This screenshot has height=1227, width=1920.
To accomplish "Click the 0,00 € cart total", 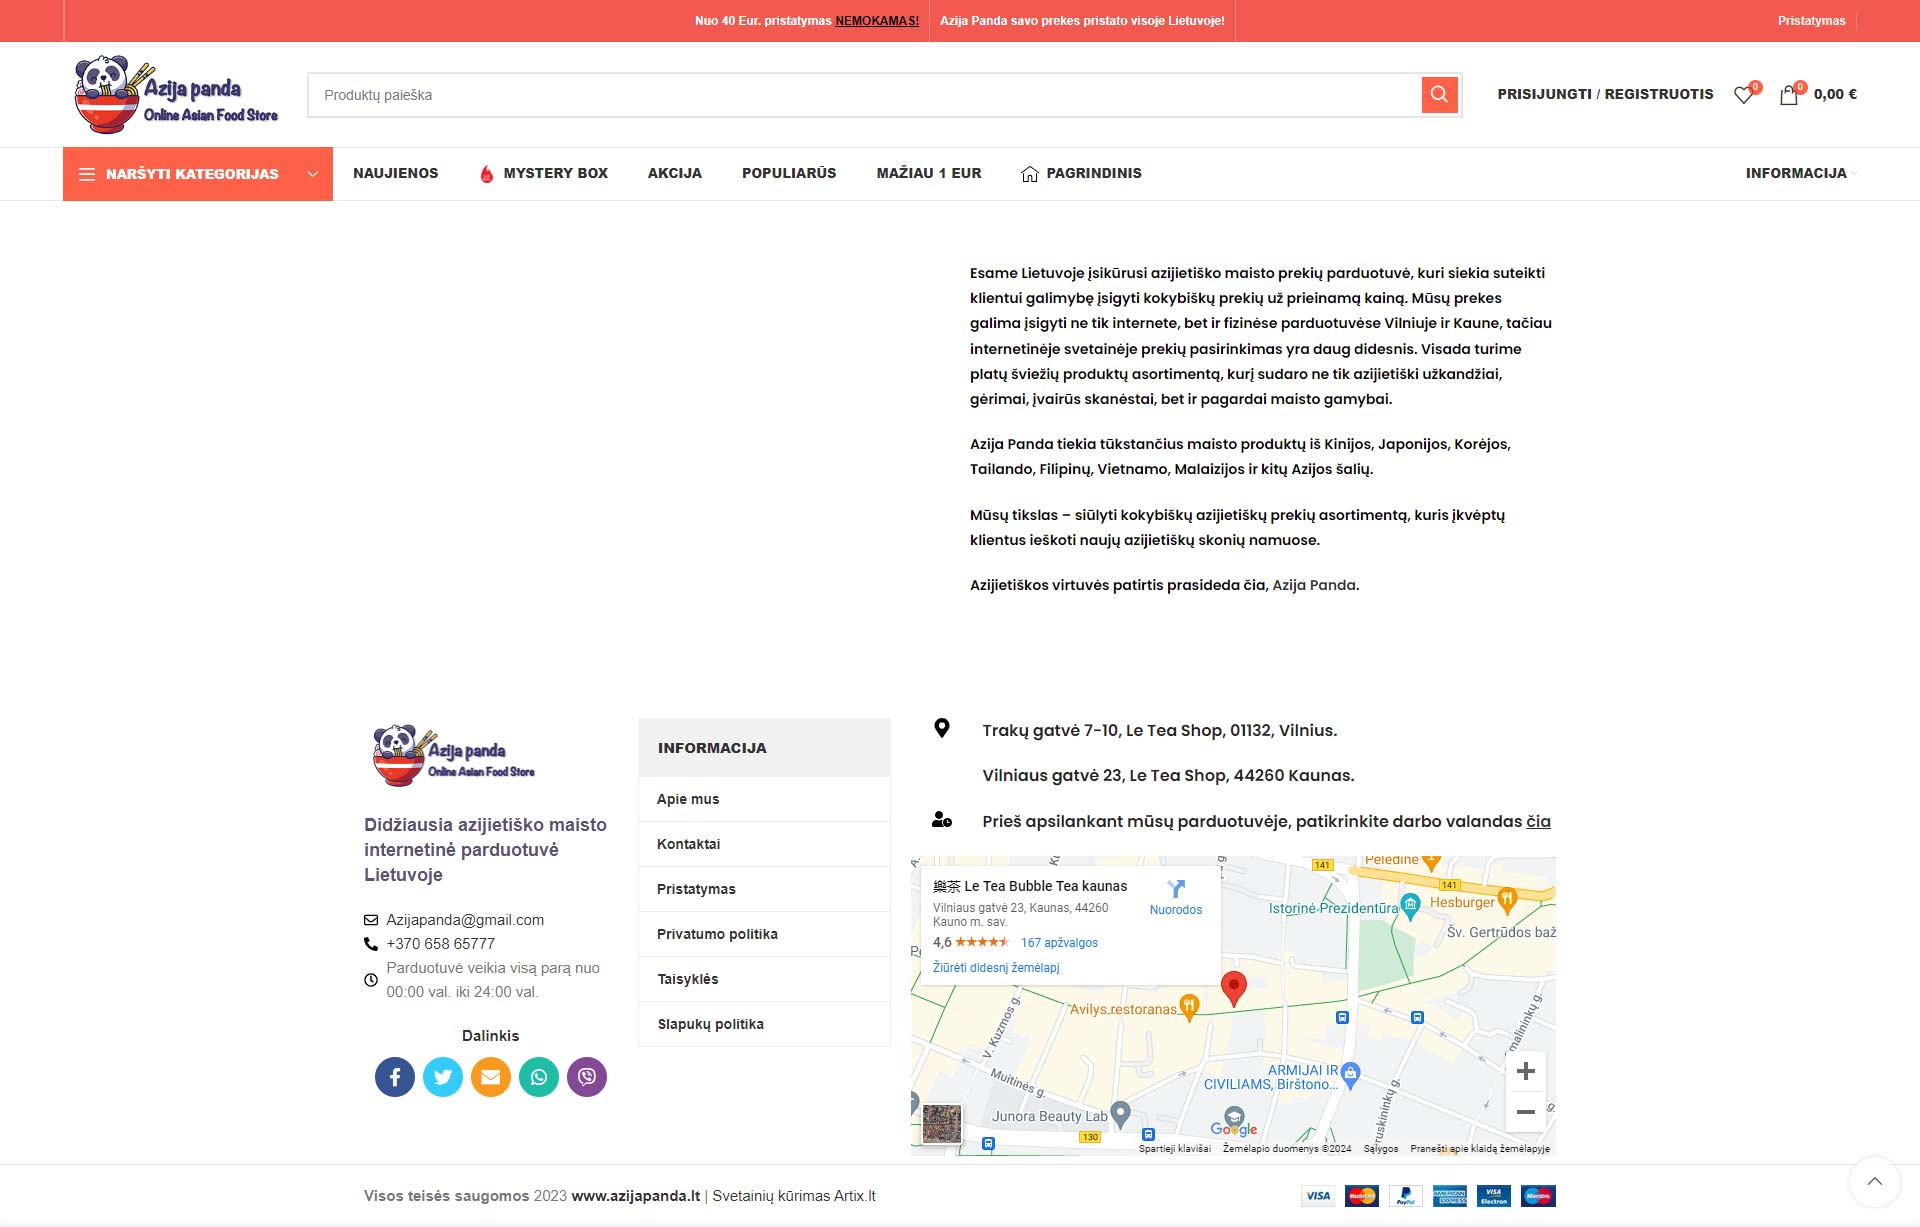I will pos(1835,94).
